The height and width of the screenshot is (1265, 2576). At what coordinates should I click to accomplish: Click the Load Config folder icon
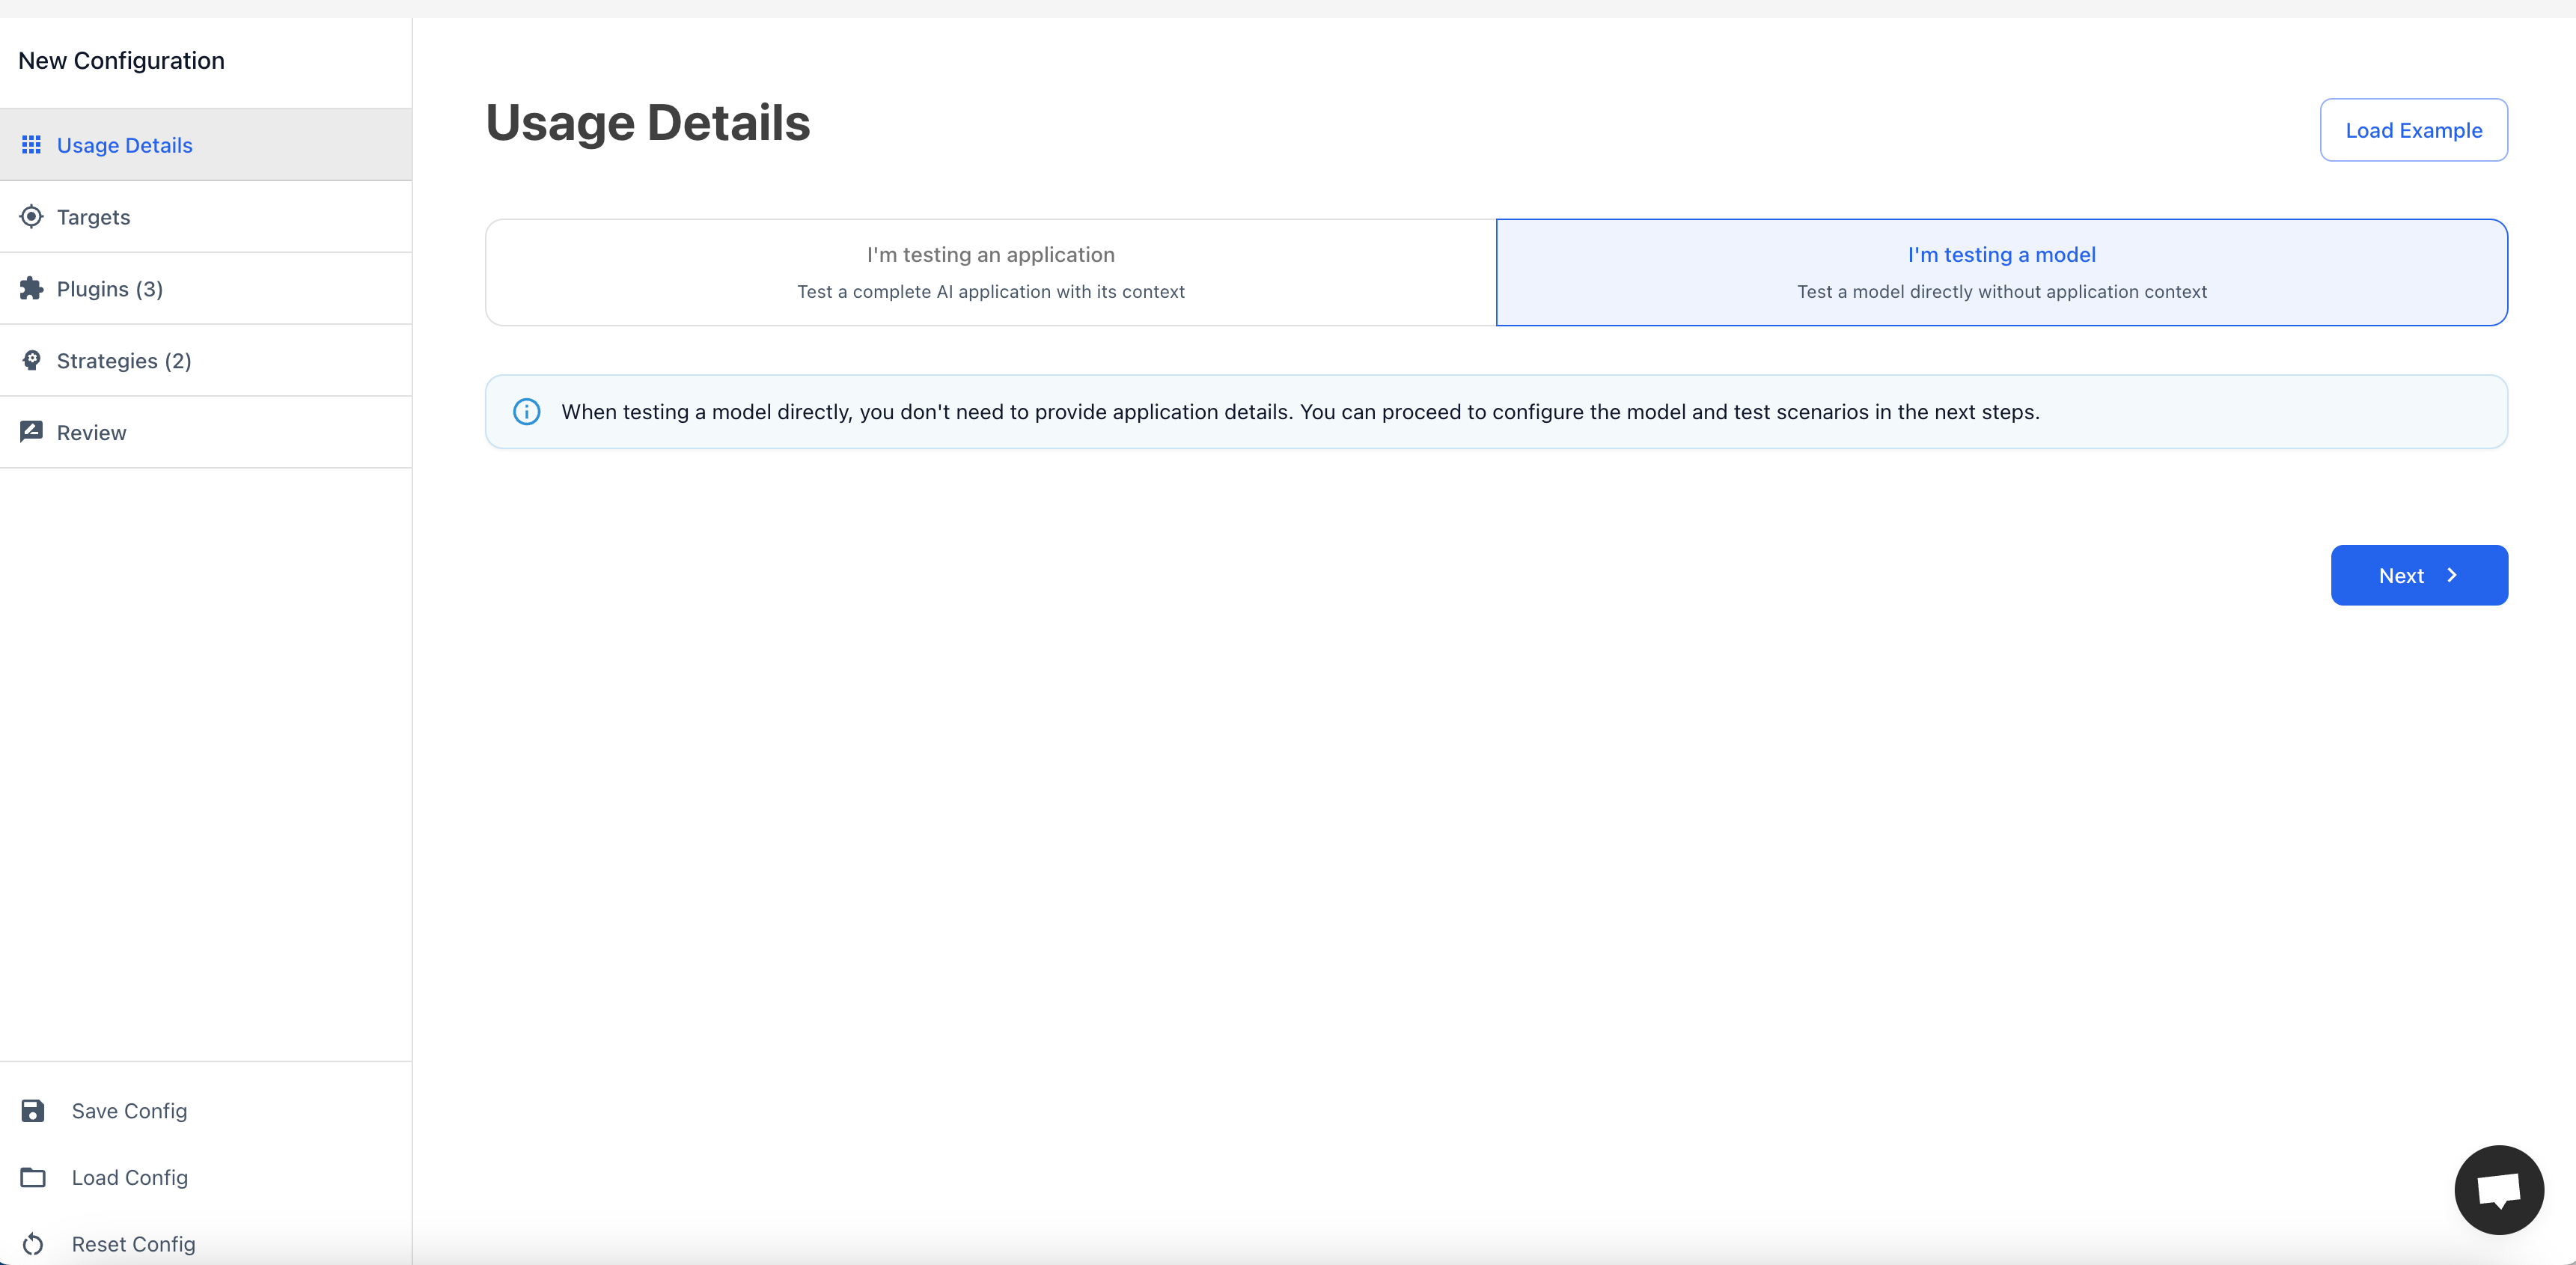(x=33, y=1178)
